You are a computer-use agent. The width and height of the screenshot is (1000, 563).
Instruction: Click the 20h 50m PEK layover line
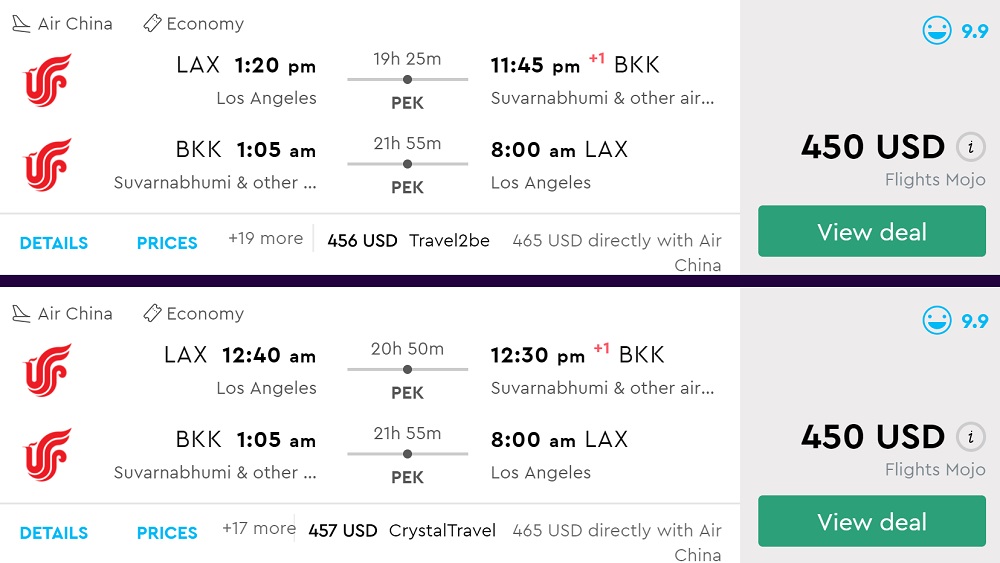click(407, 369)
